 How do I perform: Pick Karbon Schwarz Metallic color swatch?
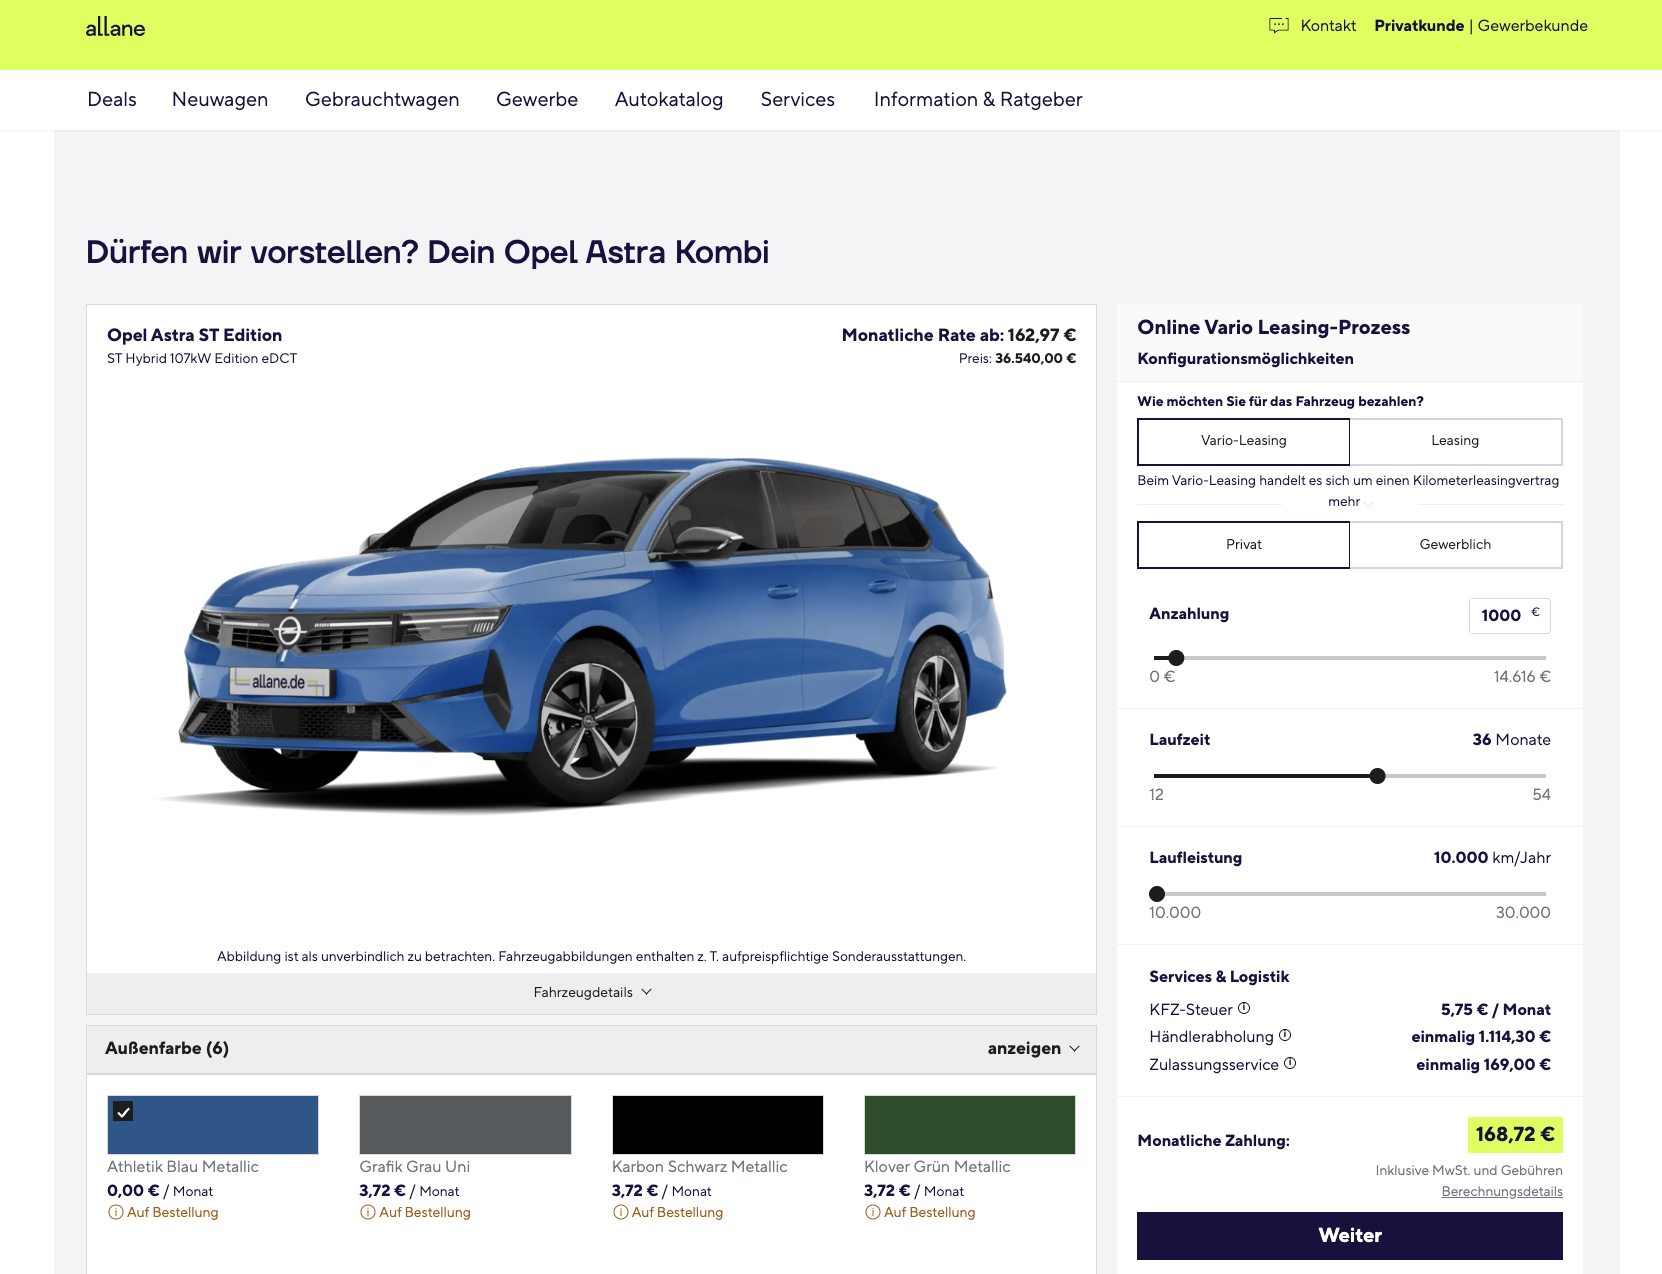pyautogui.click(x=717, y=1125)
